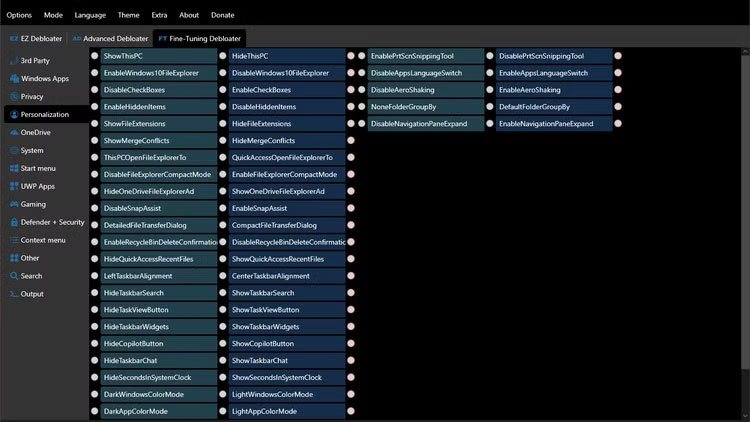Select the radio button left of ShowThisPC
The width and height of the screenshot is (750, 422).
(x=95, y=56)
